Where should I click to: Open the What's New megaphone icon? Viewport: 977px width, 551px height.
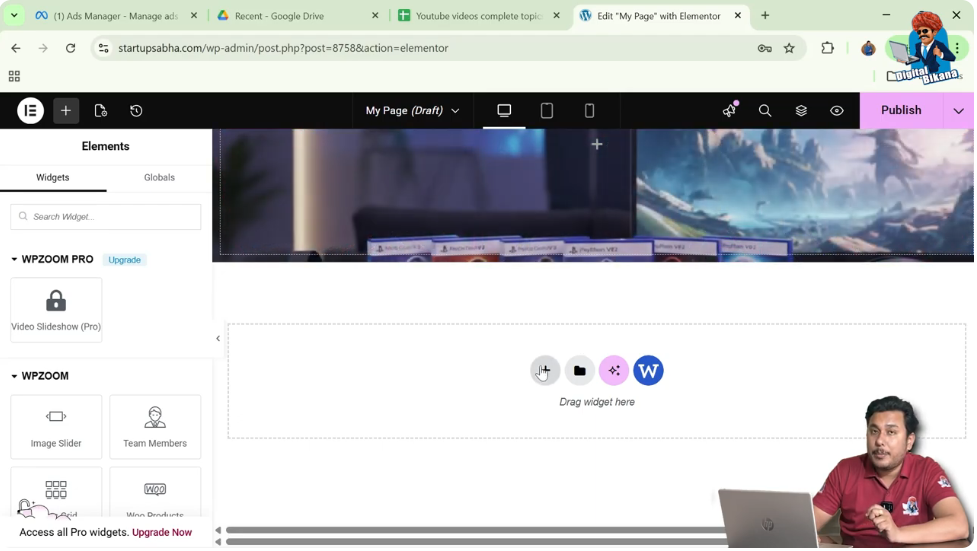[x=730, y=110]
